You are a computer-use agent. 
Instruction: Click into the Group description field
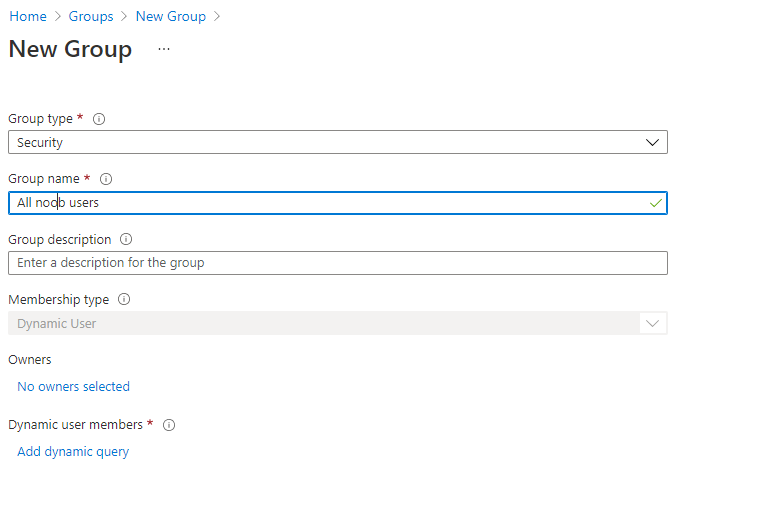click(338, 263)
